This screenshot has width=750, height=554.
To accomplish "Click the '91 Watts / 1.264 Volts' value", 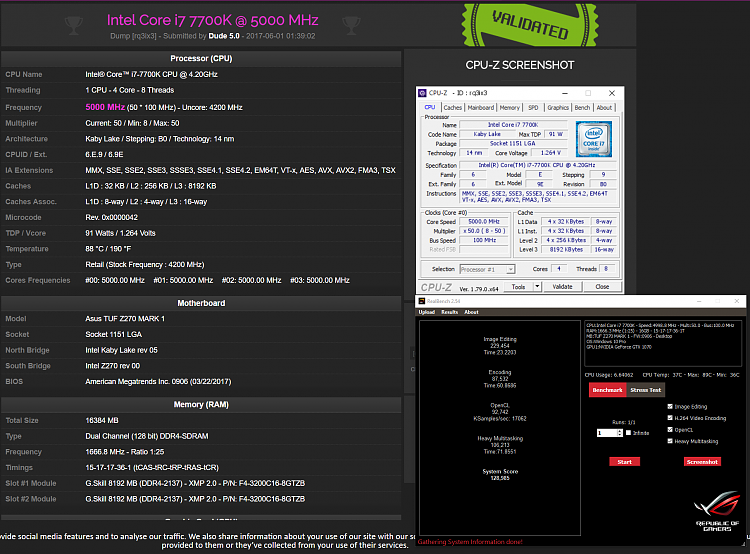I will coord(121,233).
